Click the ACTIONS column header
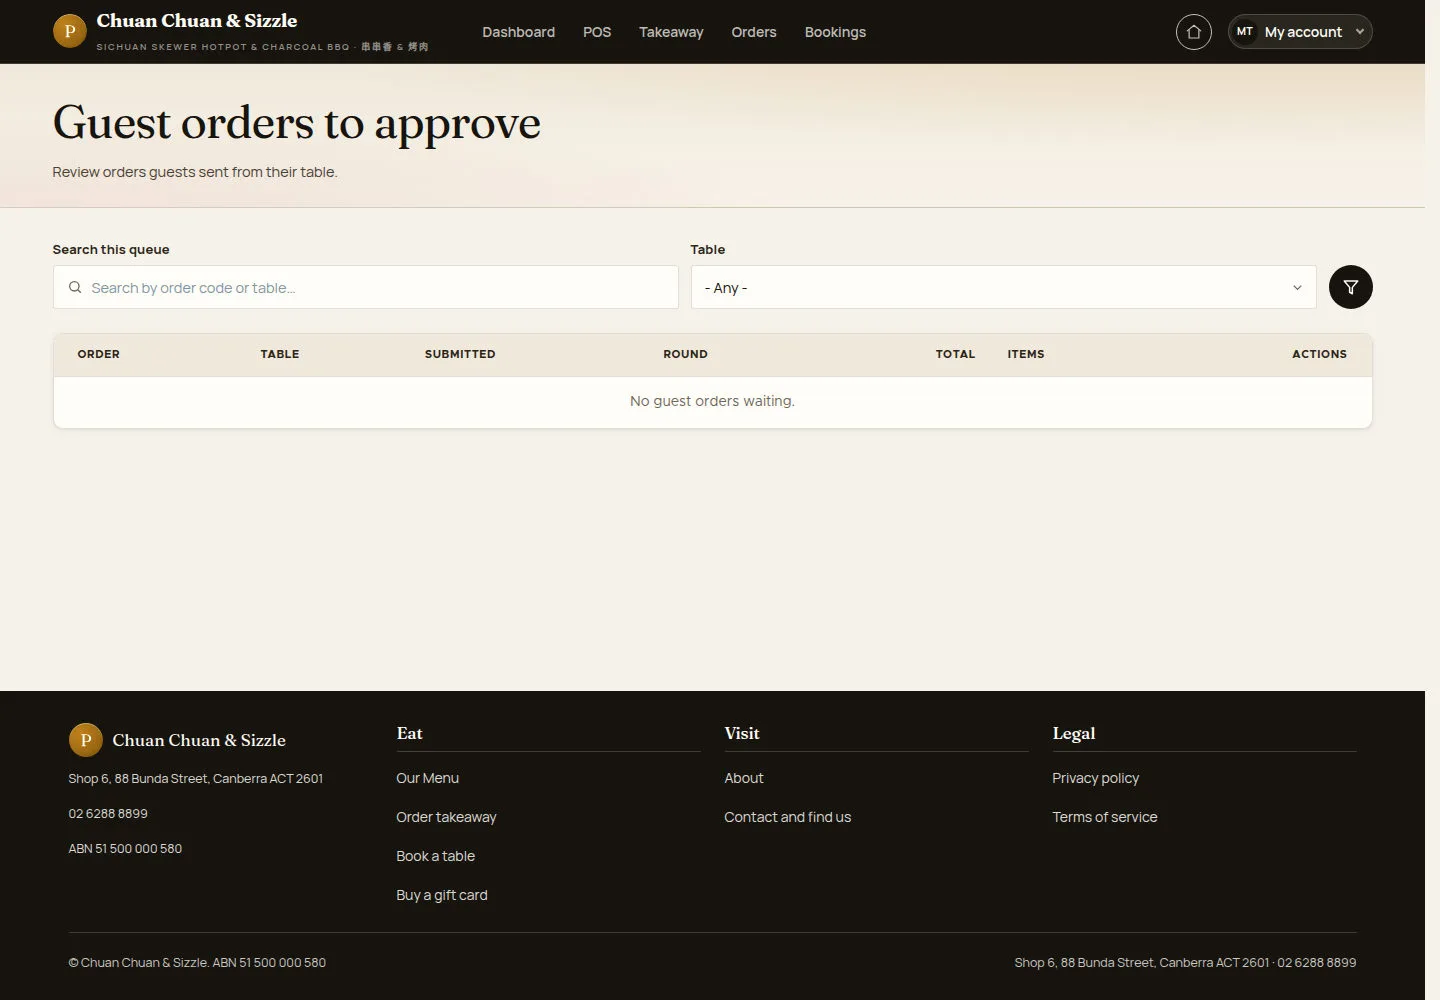The image size is (1440, 1000). coord(1319,354)
